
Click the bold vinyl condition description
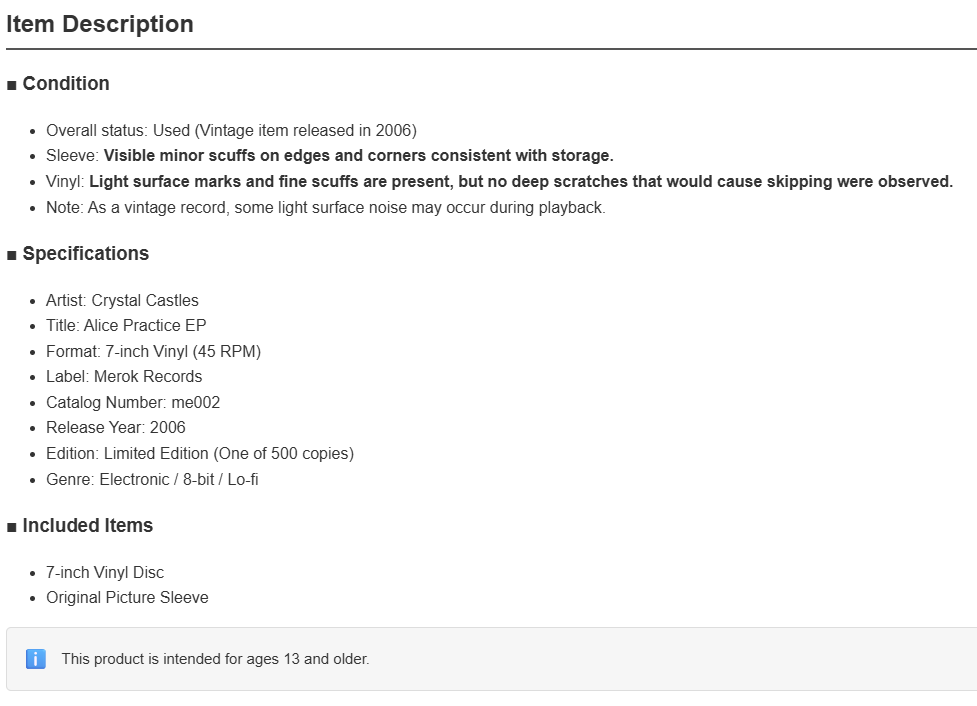tap(521, 181)
